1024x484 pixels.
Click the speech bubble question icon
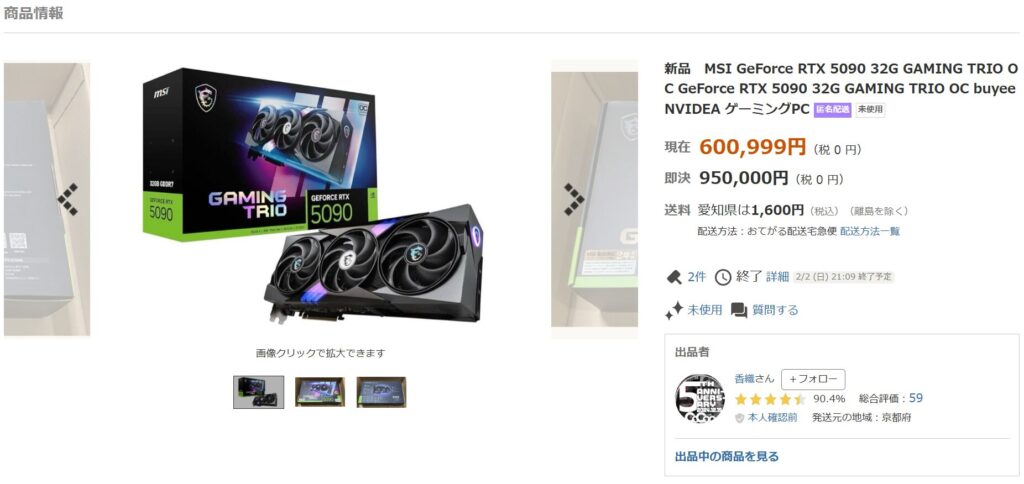739,310
